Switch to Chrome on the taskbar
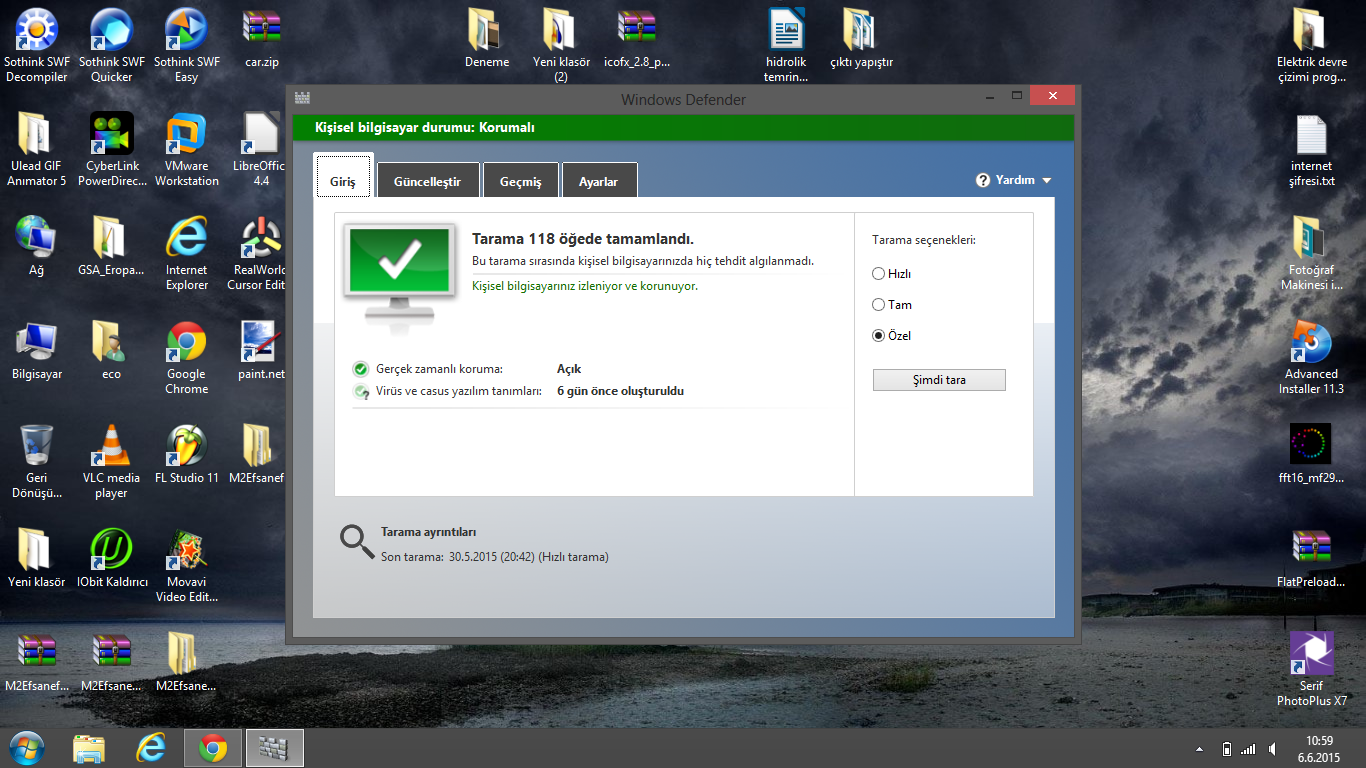 (x=212, y=748)
